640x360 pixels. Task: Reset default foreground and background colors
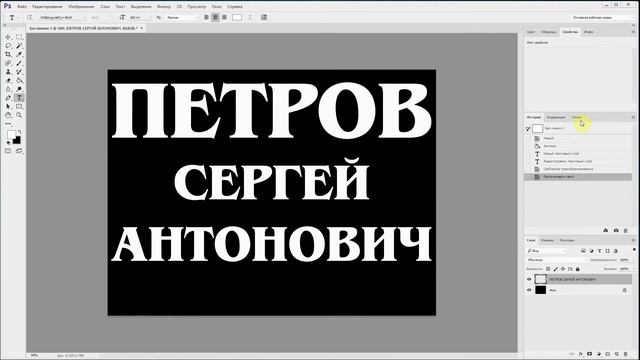click(x=9, y=142)
